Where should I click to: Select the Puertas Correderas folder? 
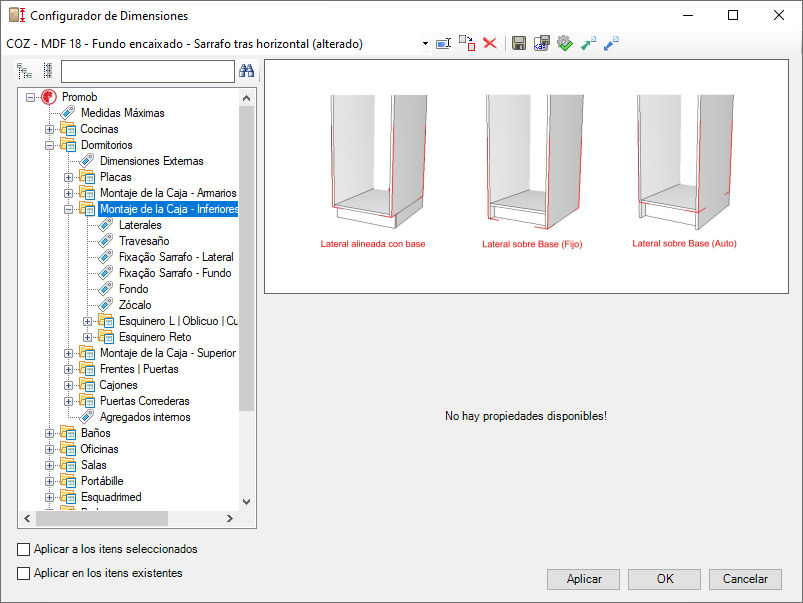[x=145, y=401]
